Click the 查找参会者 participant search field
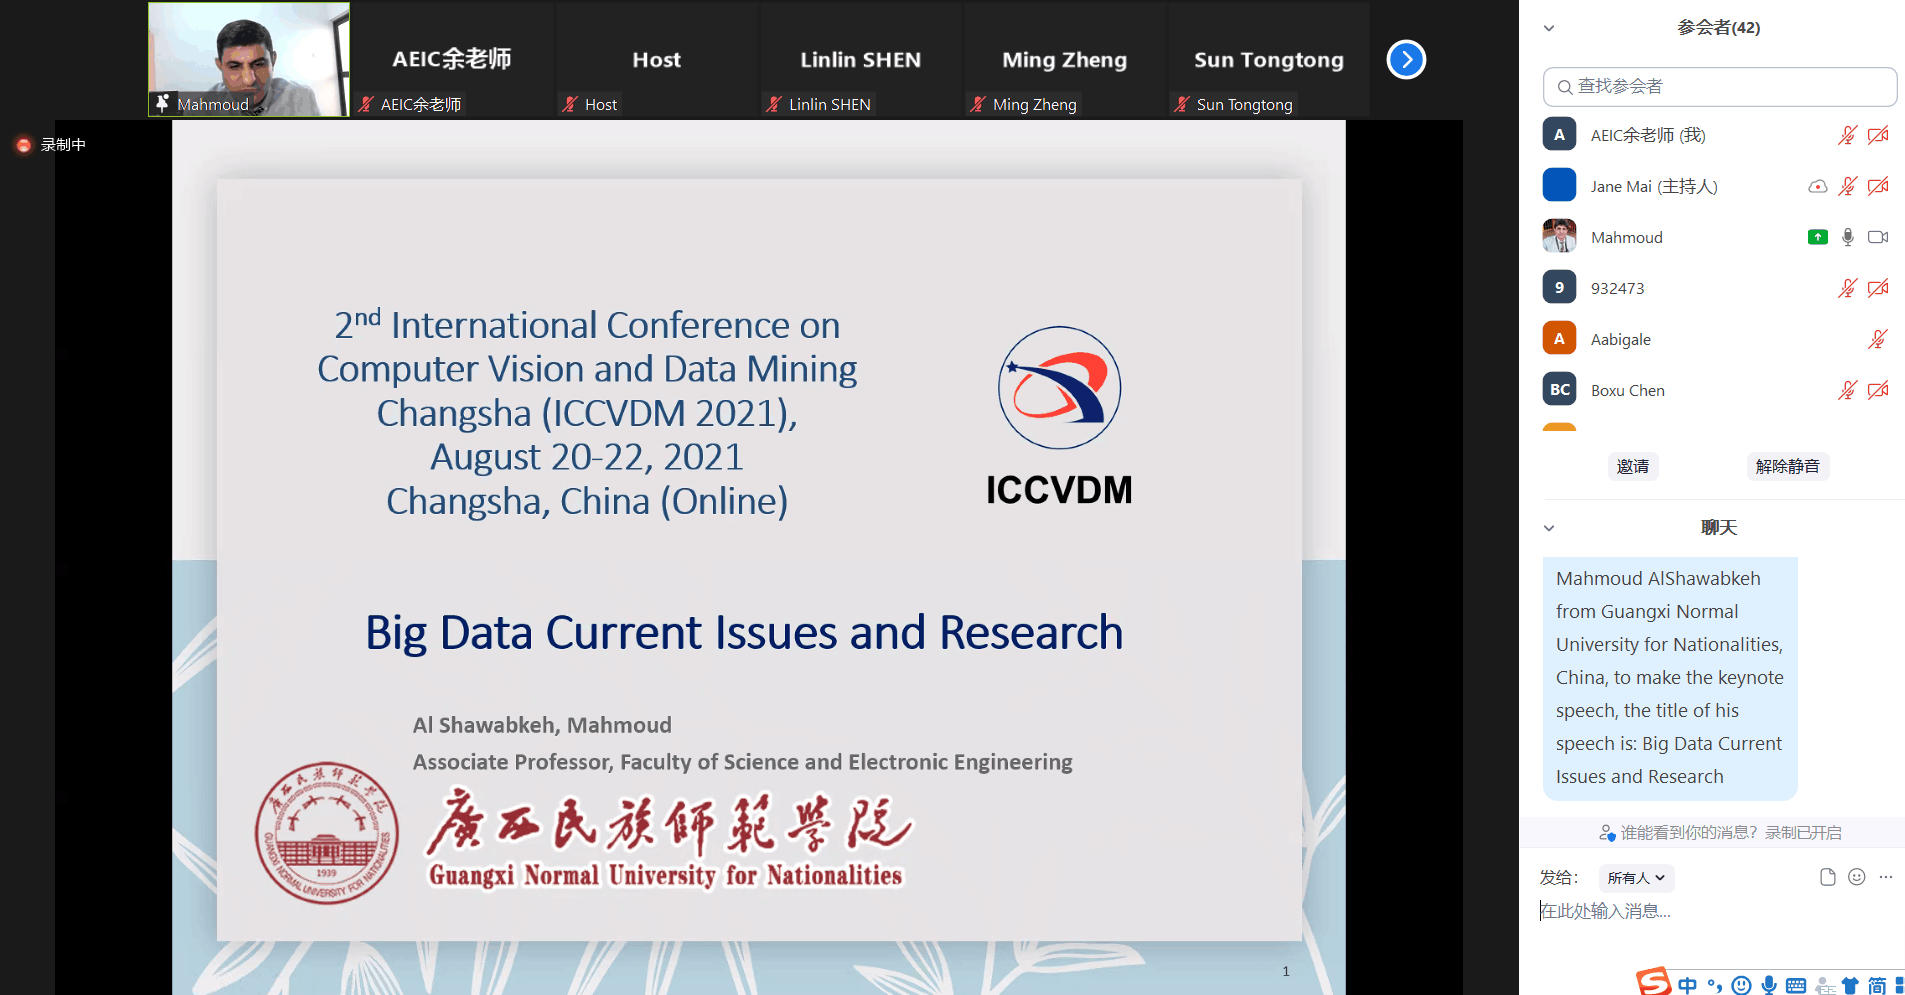This screenshot has width=1905, height=995. [x=1720, y=87]
